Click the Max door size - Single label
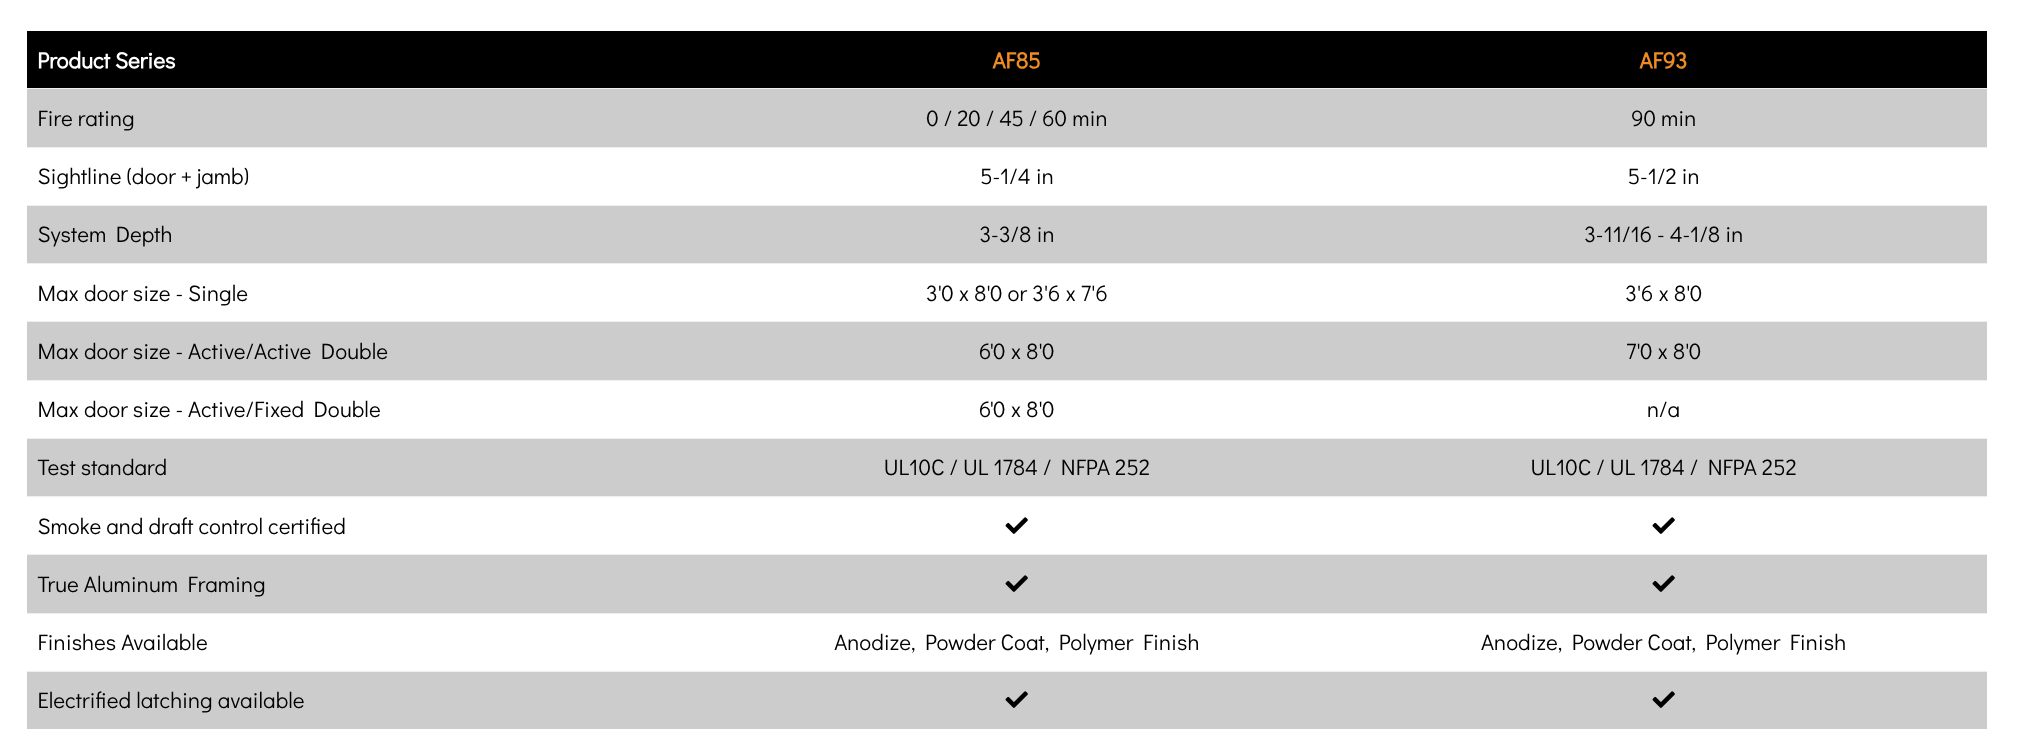Screen dimensions: 2017x755 (142, 294)
